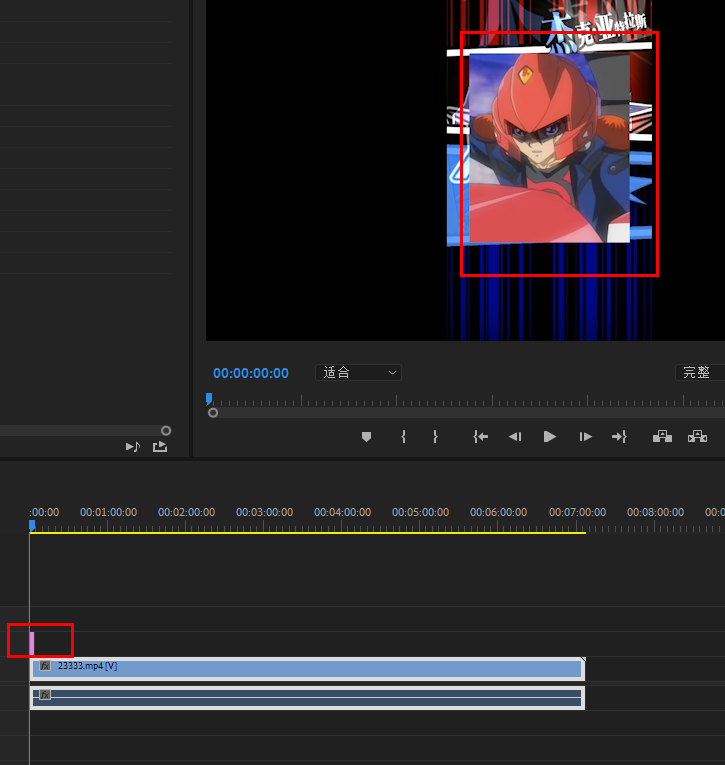
Task: Select the audio clip below 23333.mp4
Action: click(x=307, y=698)
